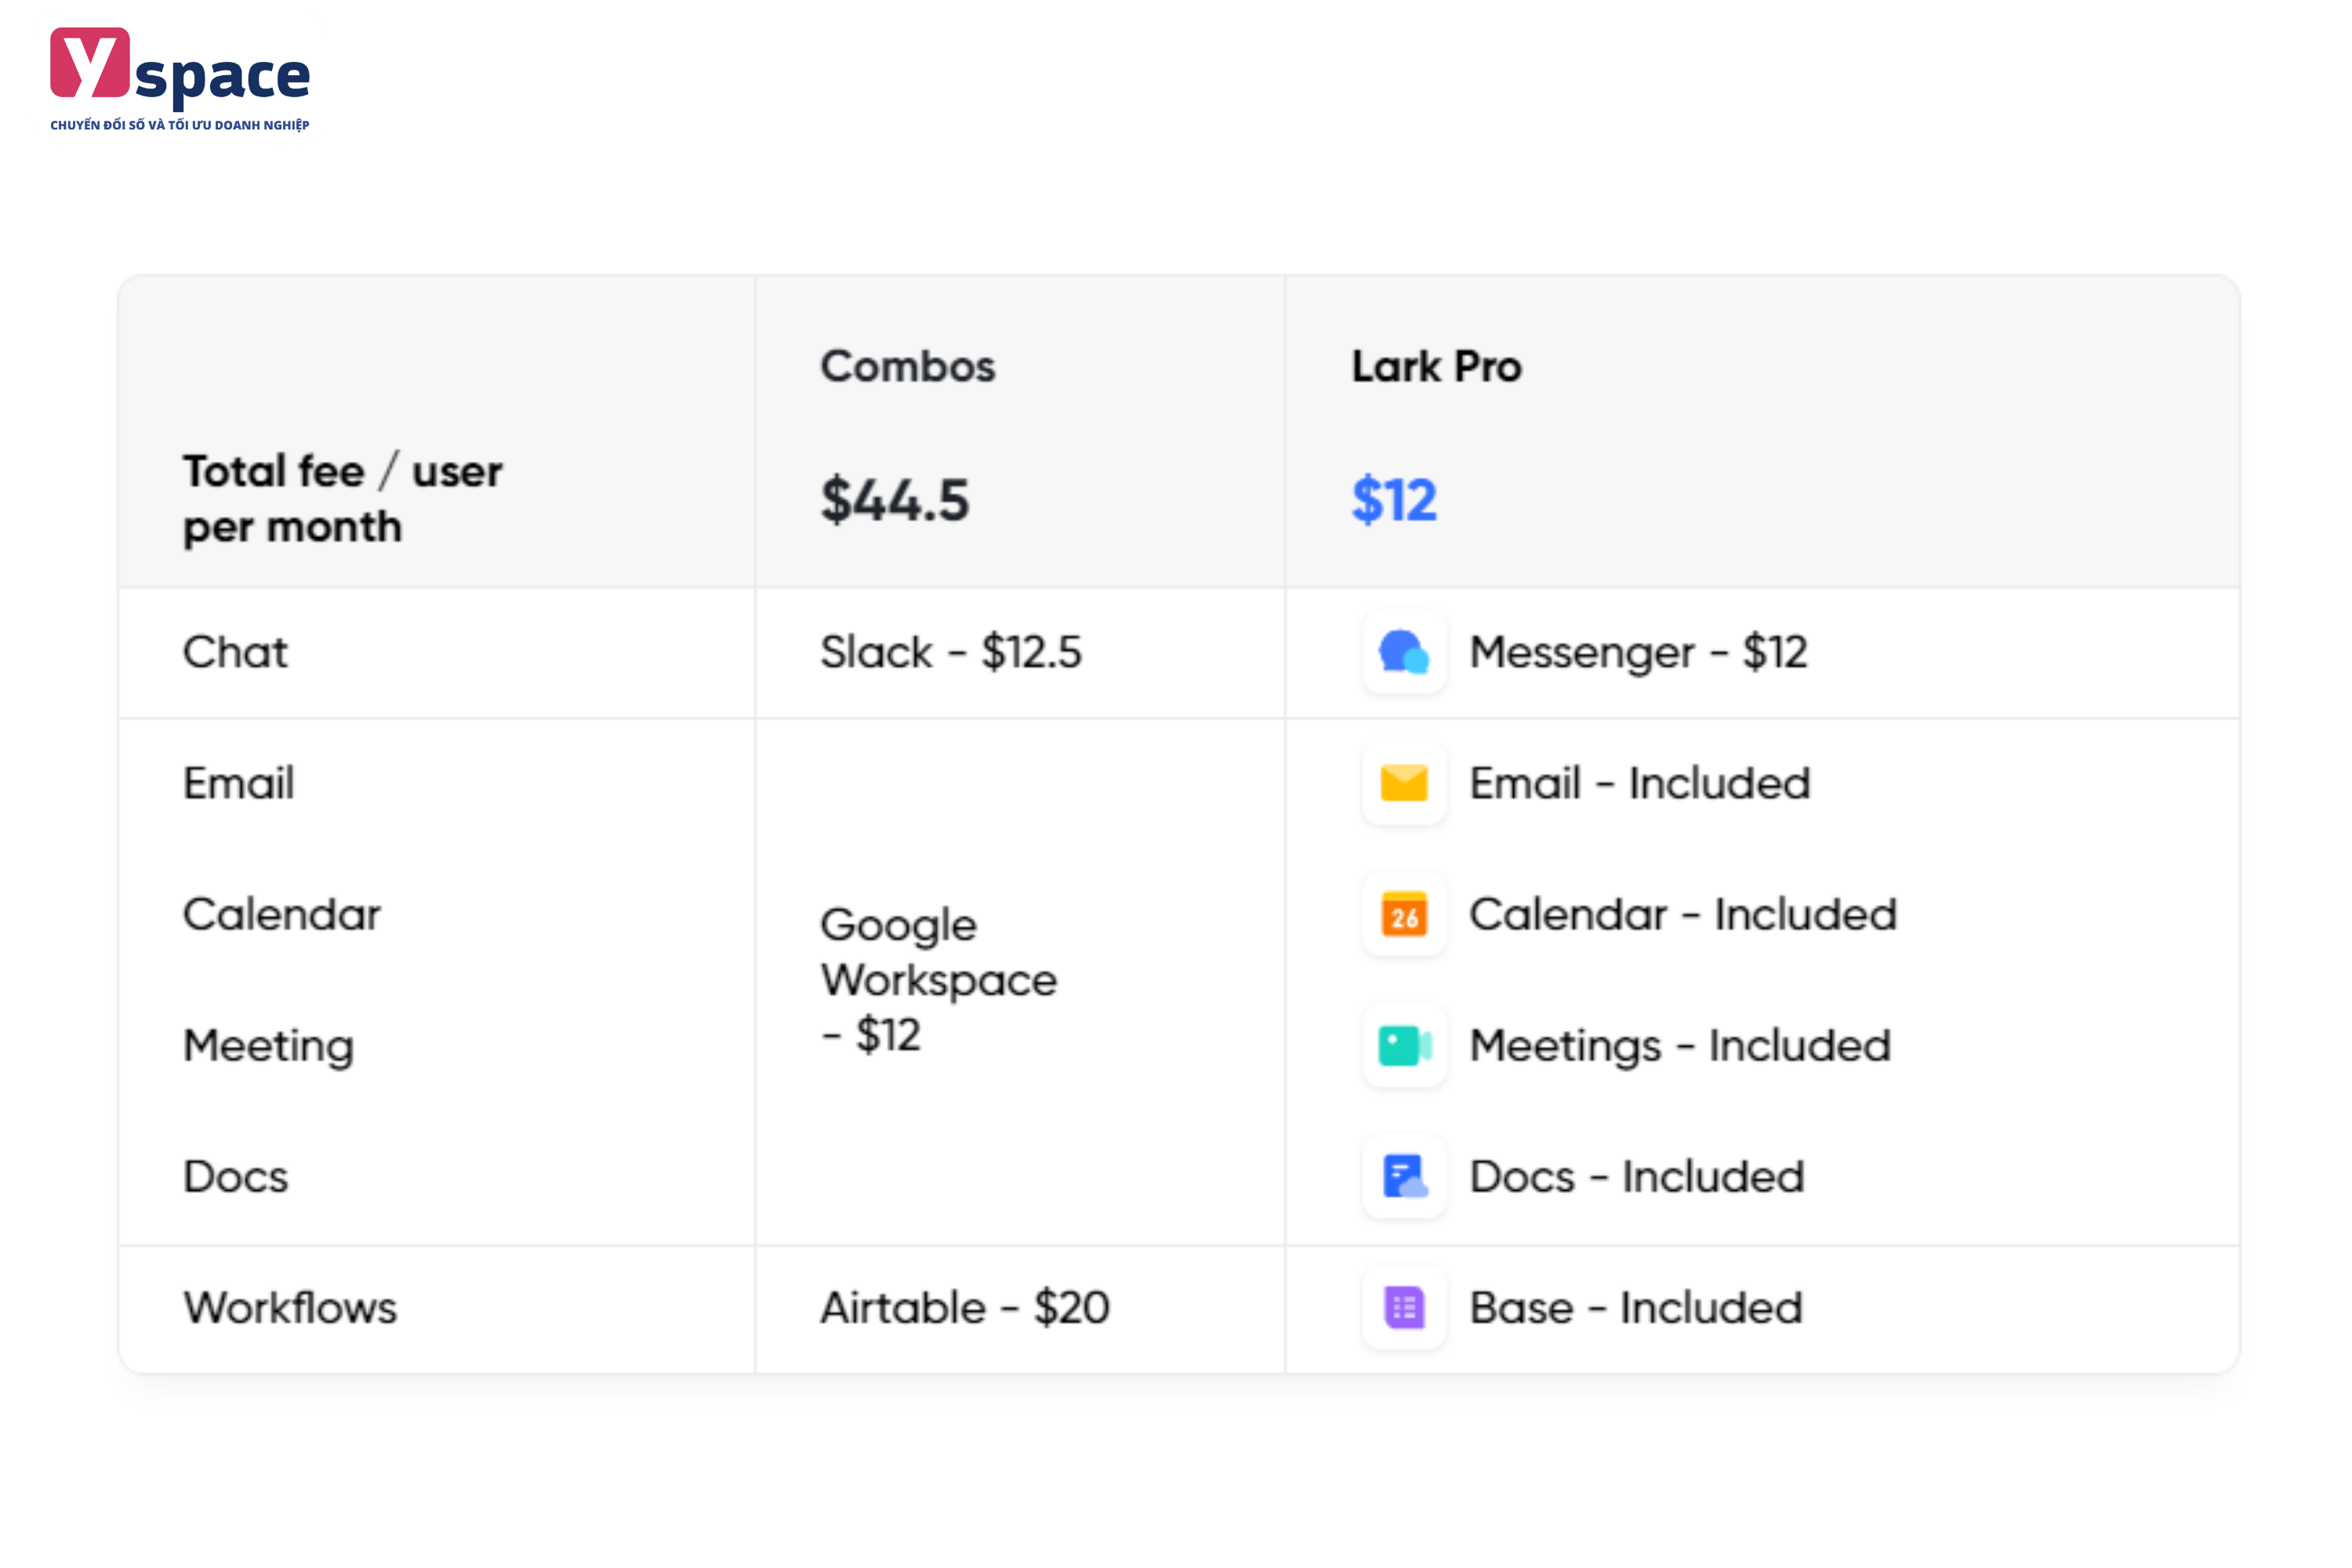2352x1568 pixels.
Task: Click 'Meetings - Included' text
Action: point(1680,1047)
